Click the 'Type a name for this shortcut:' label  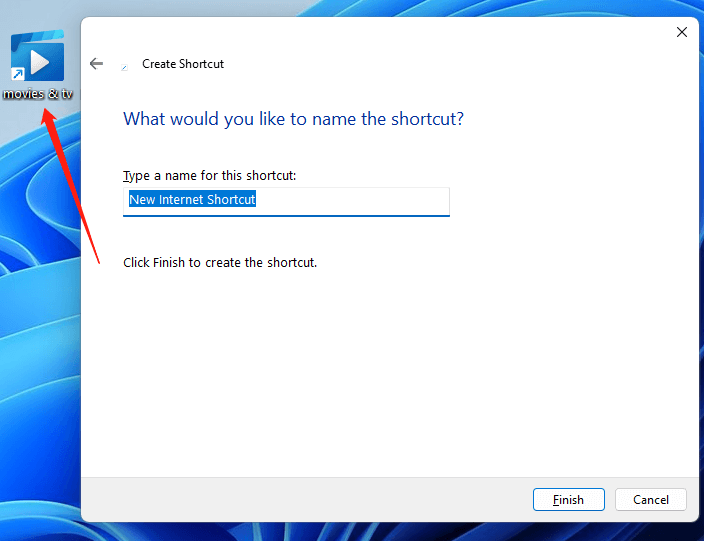click(210, 176)
